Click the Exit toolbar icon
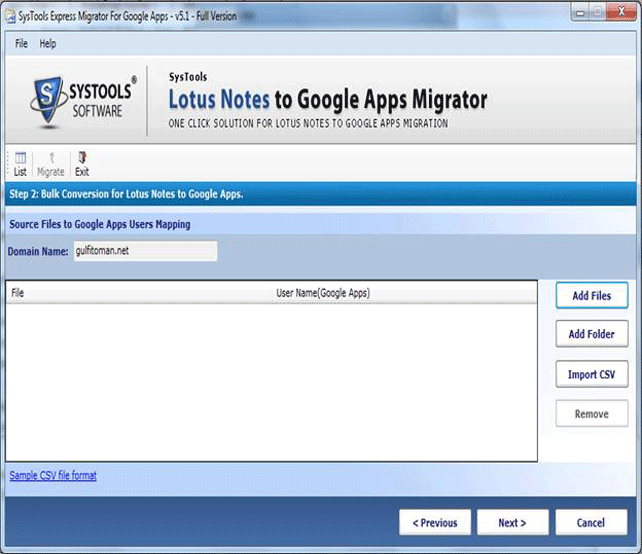Viewport: 642px width, 554px height. [x=82, y=164]
